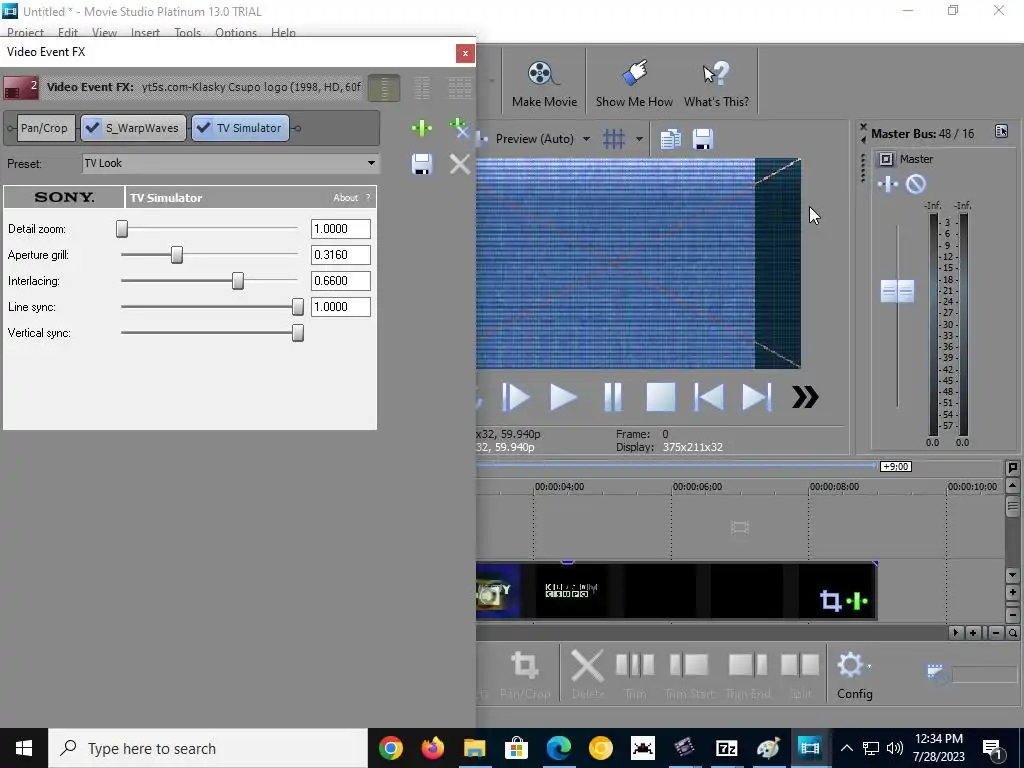Open the Project menu
The height and width of the screenshot is (768, 1024).
coord(25,33)
